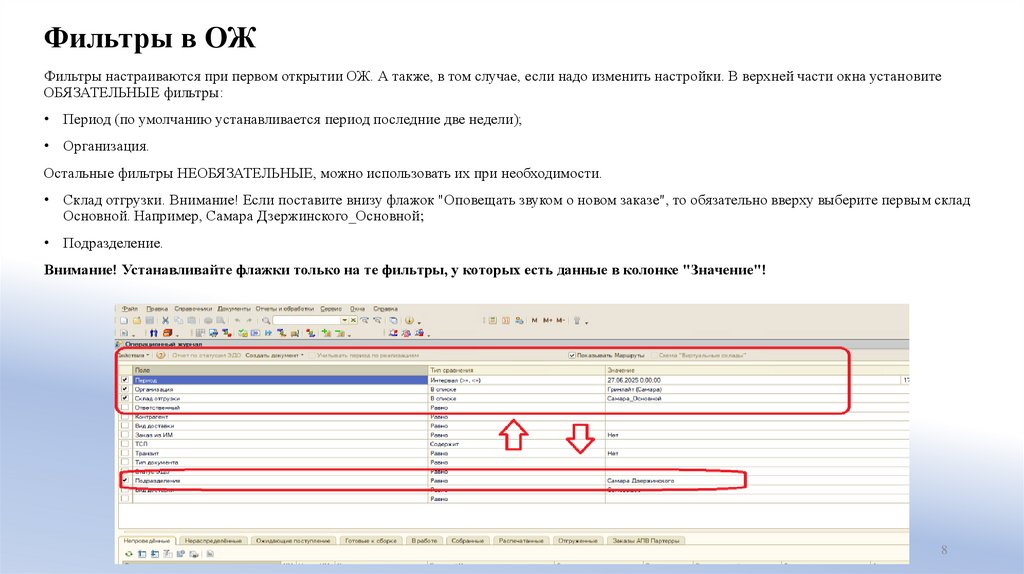Click the M- button in the toolbar

point(560,321)
